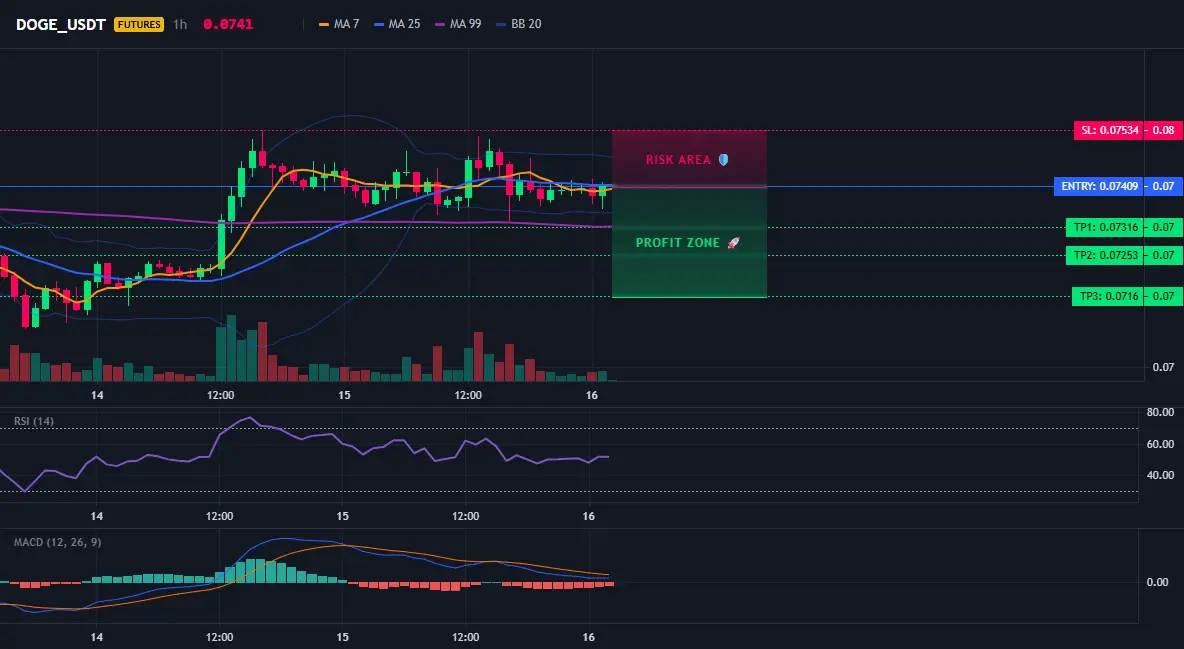
Task: Click the current price 0.0741
Action: tap(228, 24)
